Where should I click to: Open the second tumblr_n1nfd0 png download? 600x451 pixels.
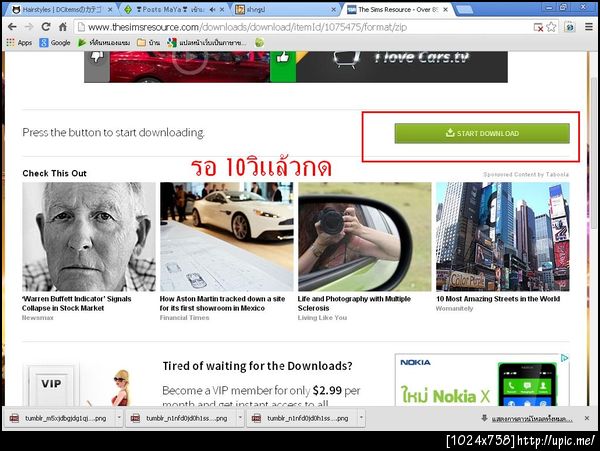click(x=181, y=418)
